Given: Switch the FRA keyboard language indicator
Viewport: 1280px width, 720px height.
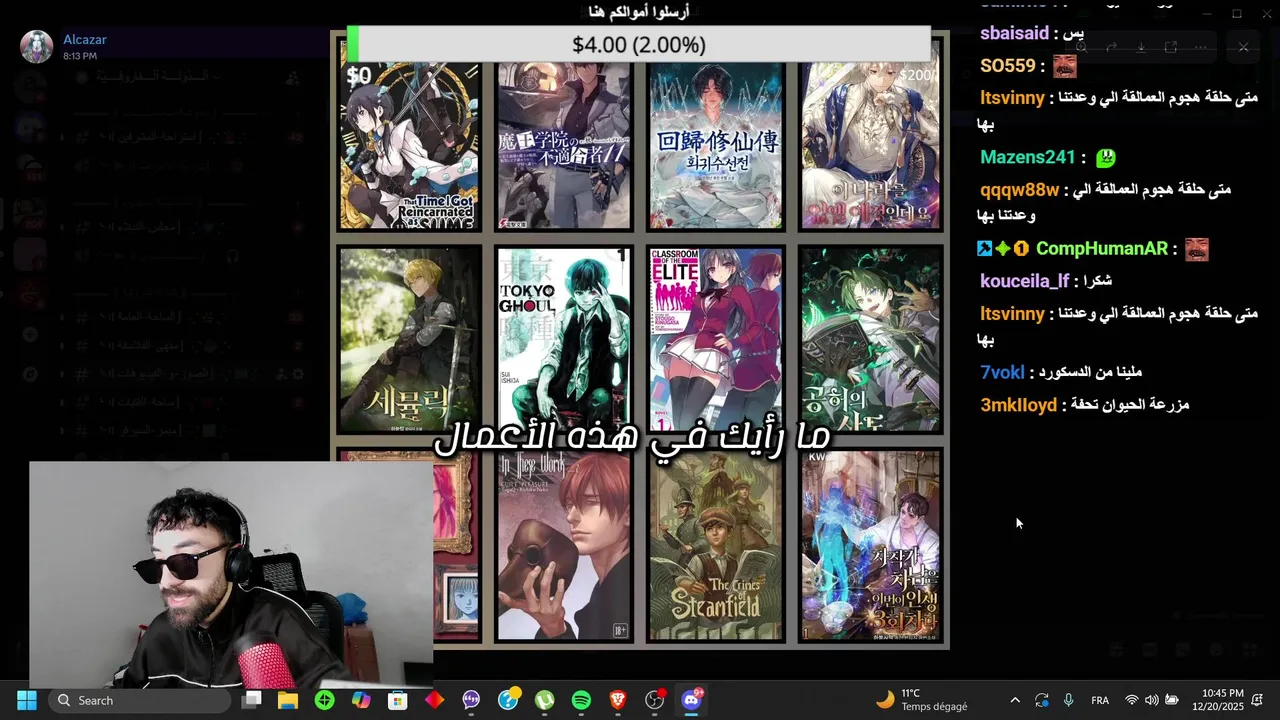Looking at the screenshot, I should 1100,700.
